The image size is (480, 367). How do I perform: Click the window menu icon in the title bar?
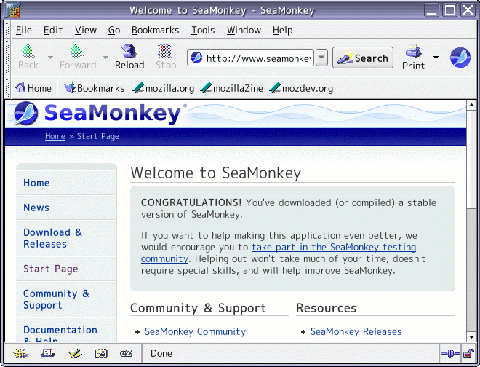[12, 10]
